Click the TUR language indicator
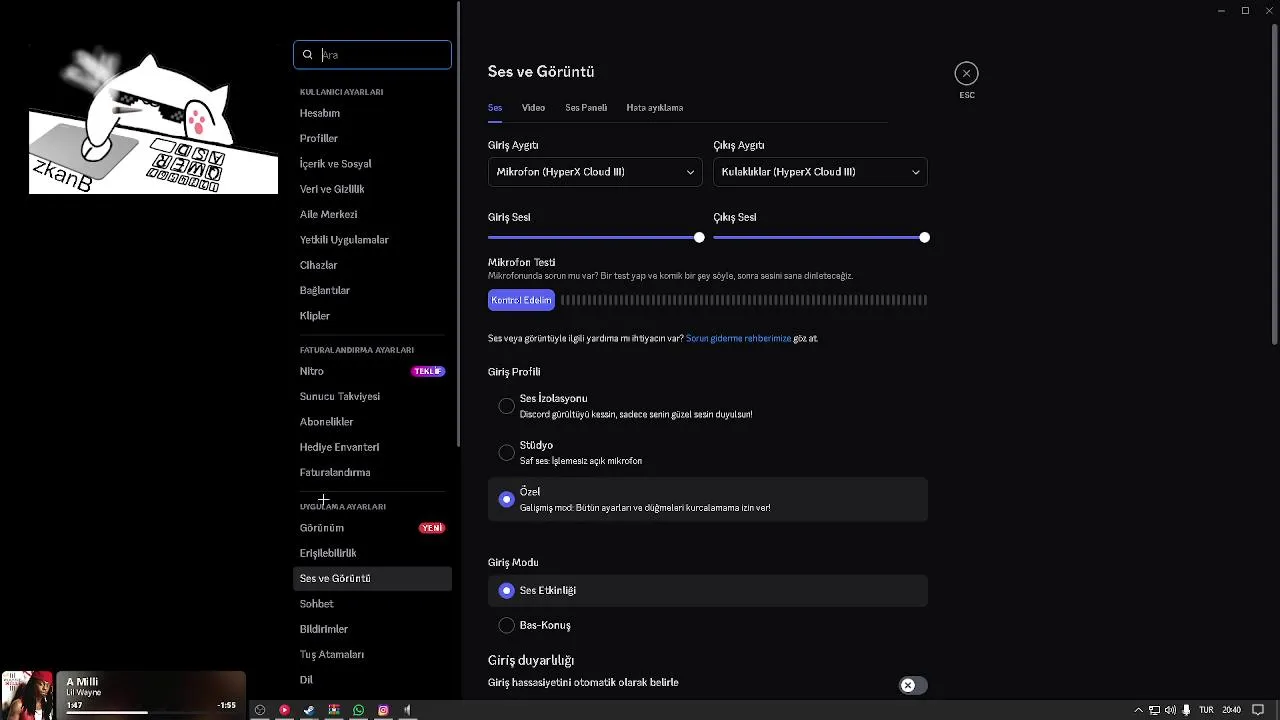This screenshot has height=720, width=1280. (x=1206, y=710)
